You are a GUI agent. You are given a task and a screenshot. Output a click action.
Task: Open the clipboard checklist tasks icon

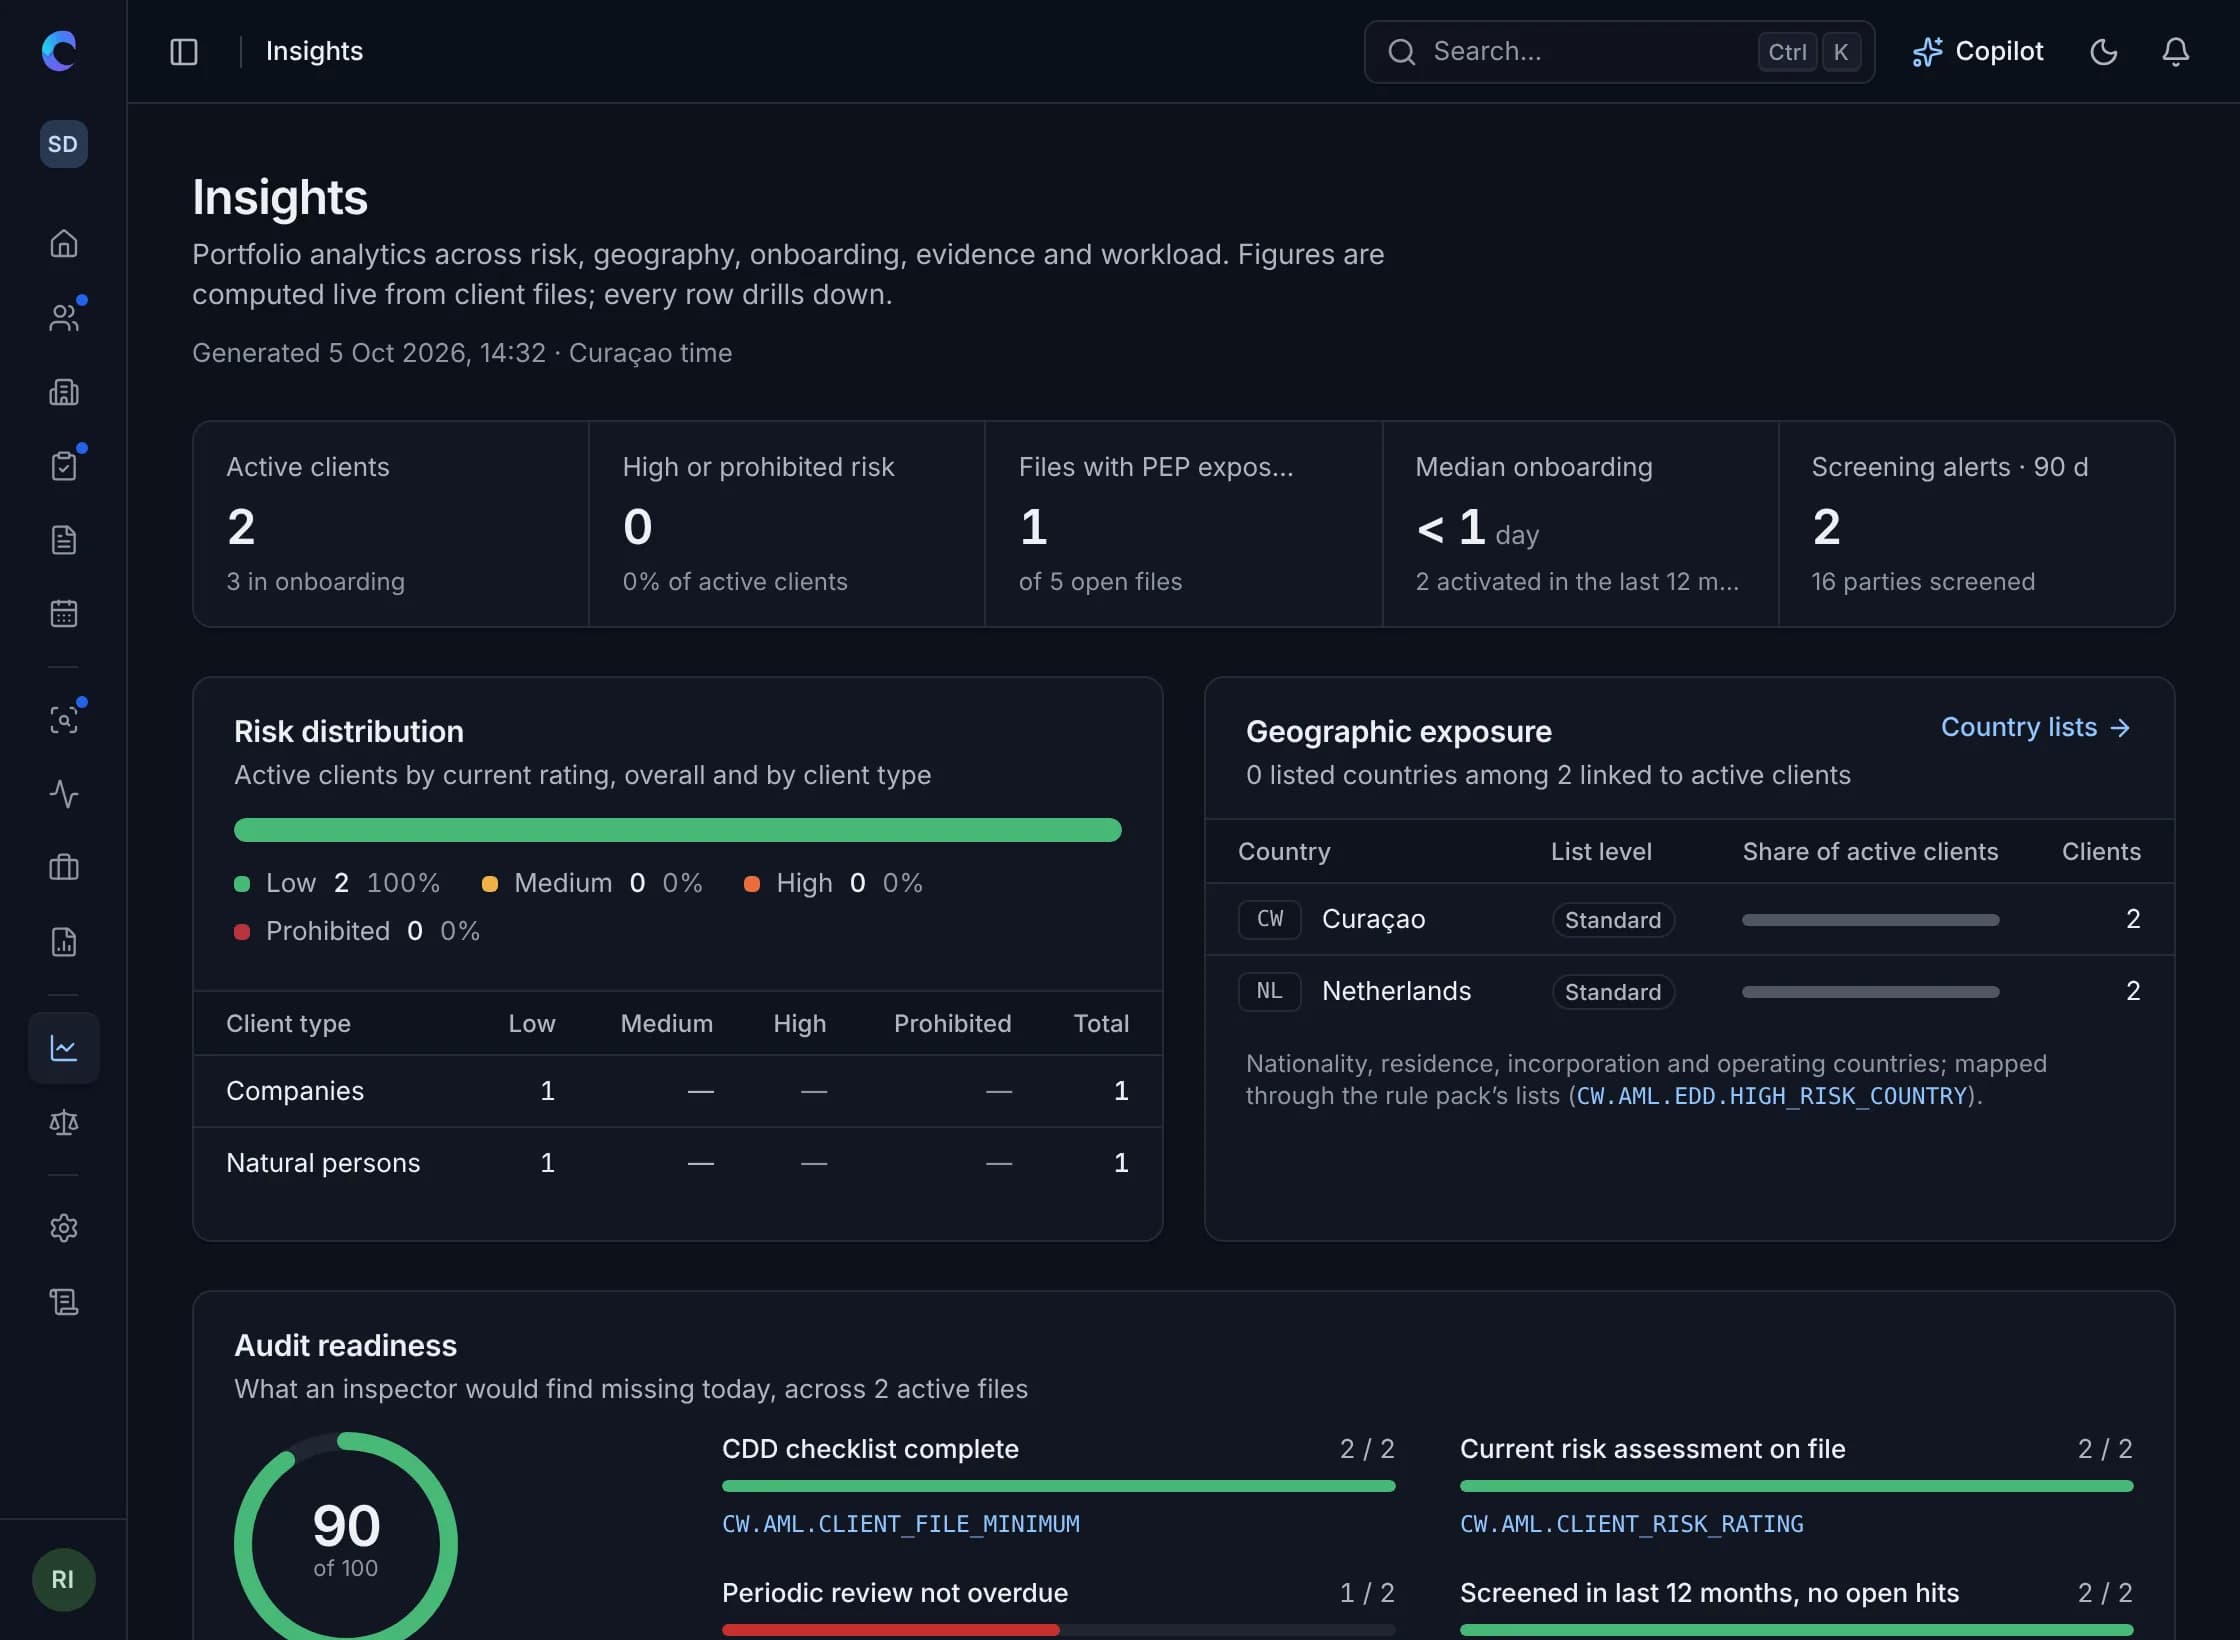64,466
